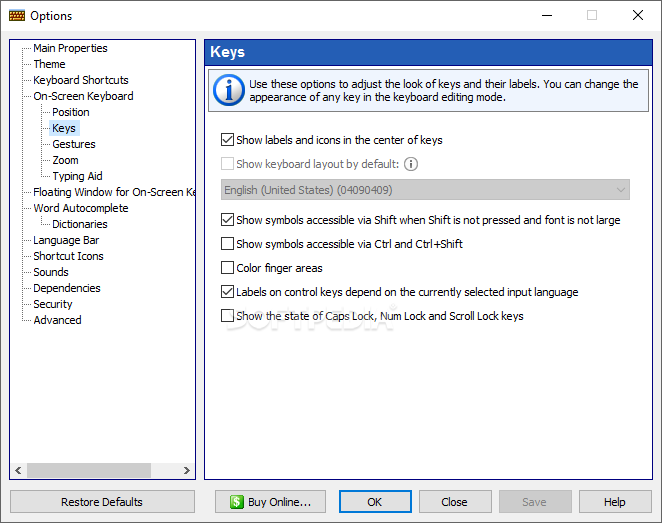The image size is (662, 523).
Task: Click the Buy Online button
Action: coord(270,502)
